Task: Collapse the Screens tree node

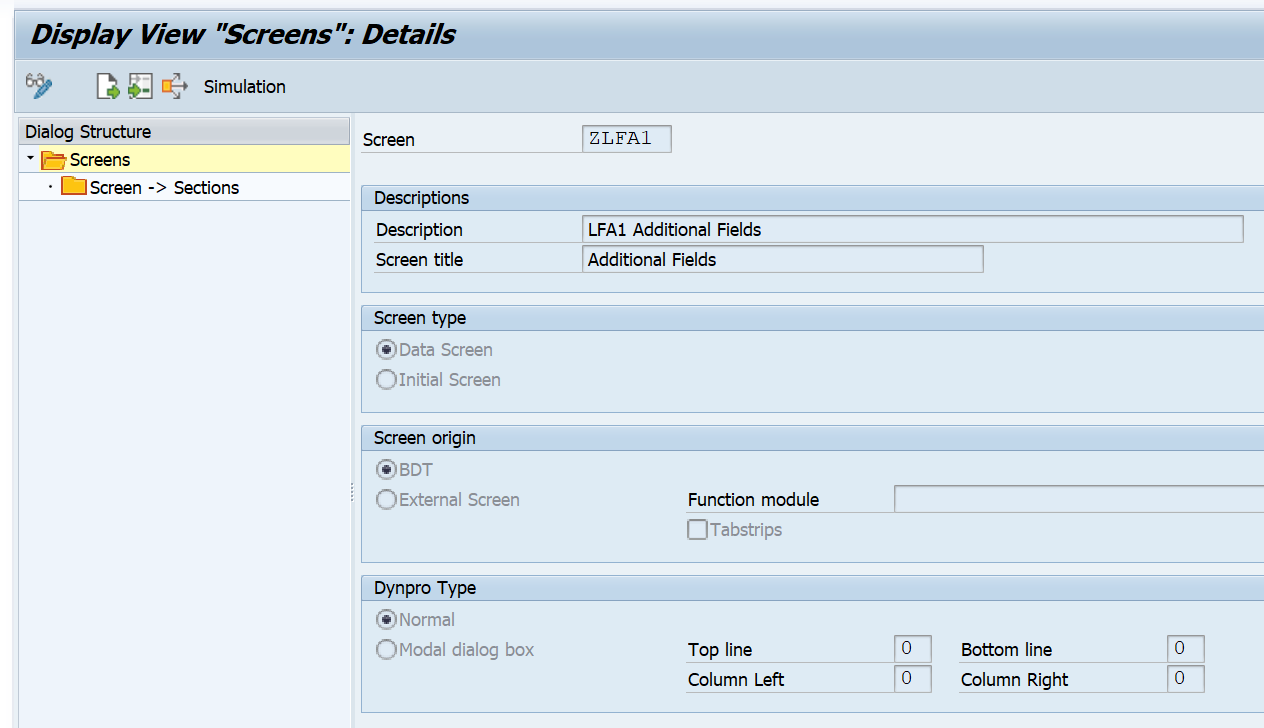Action: coord(30,159)
